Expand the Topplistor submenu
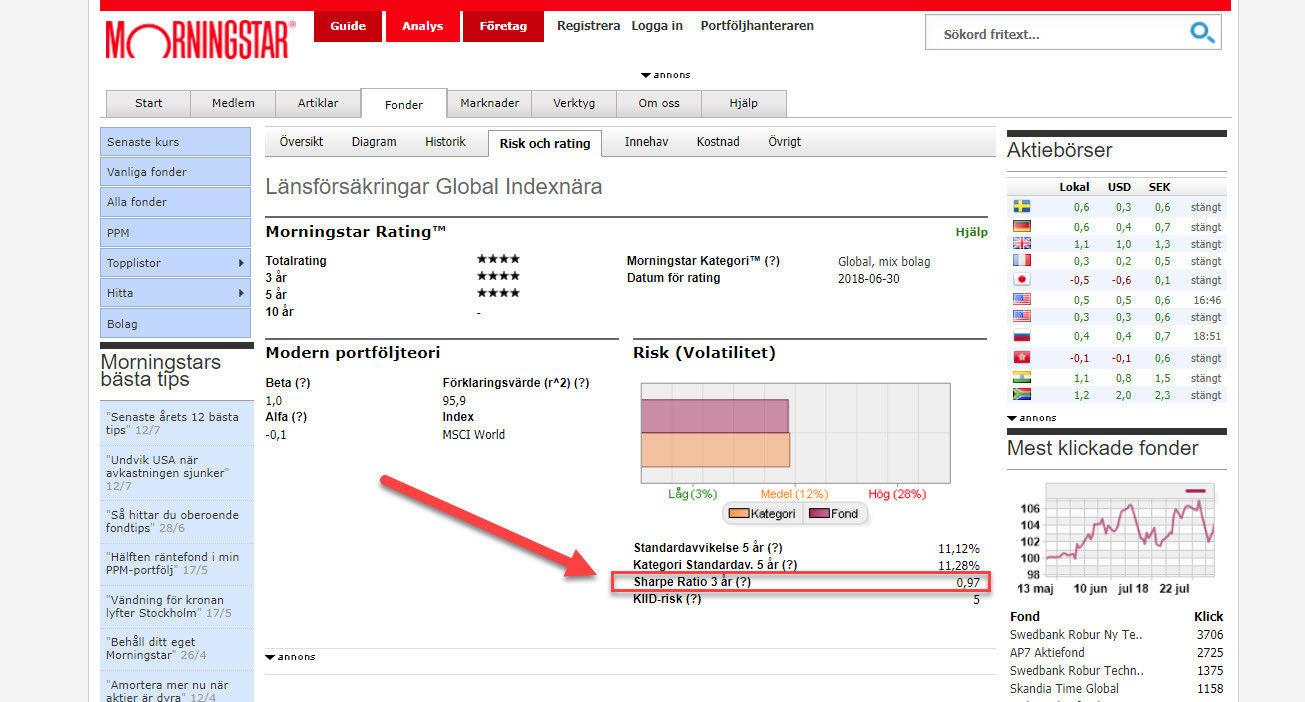Screen dimensions: 1305x702 coord(241,263)
